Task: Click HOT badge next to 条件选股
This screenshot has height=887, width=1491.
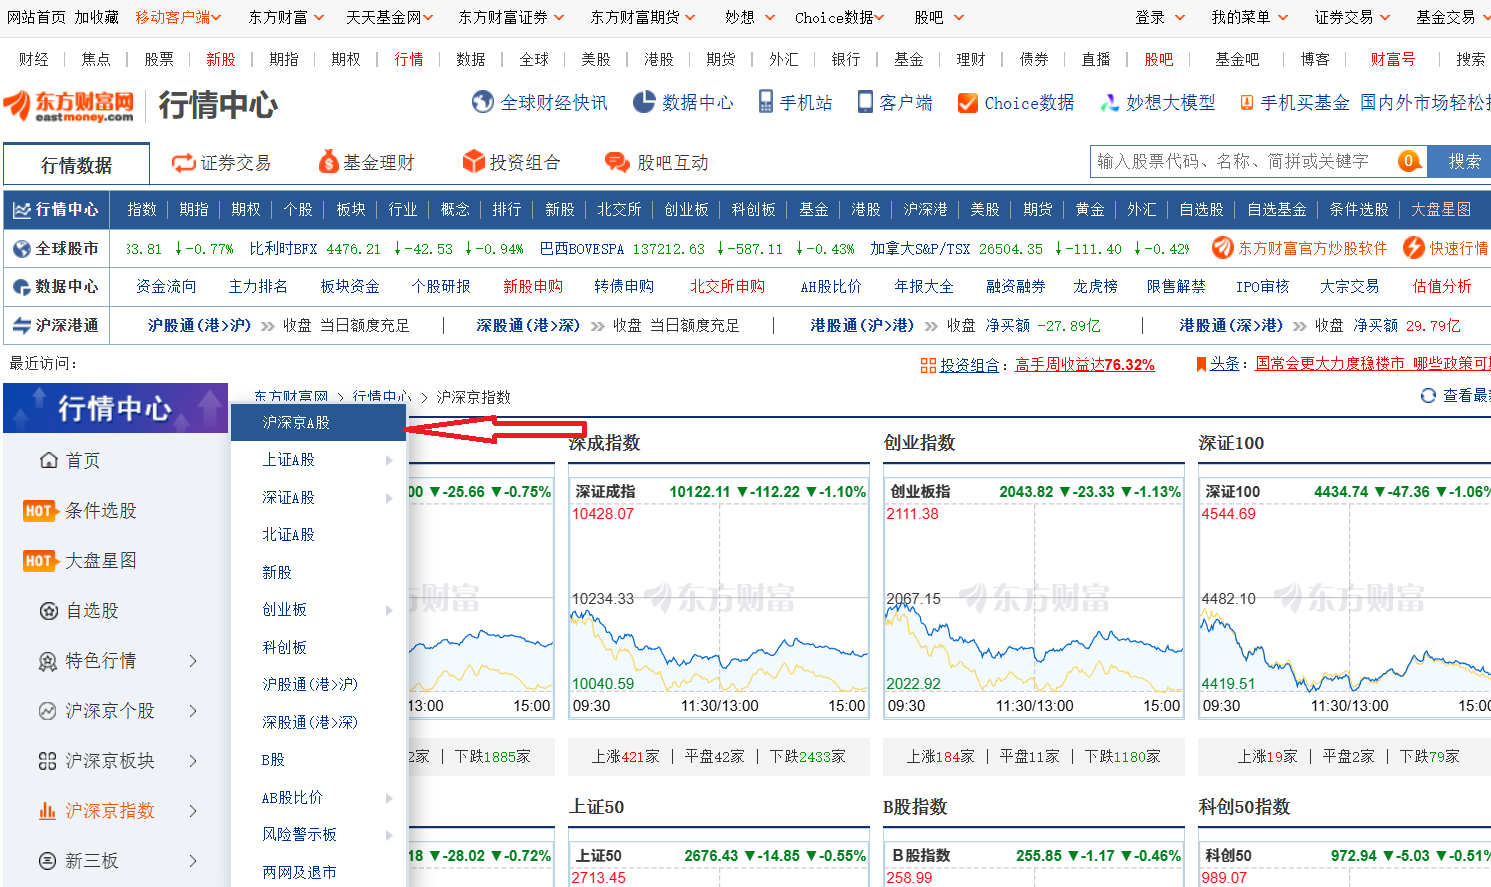Action: (39, 511)
